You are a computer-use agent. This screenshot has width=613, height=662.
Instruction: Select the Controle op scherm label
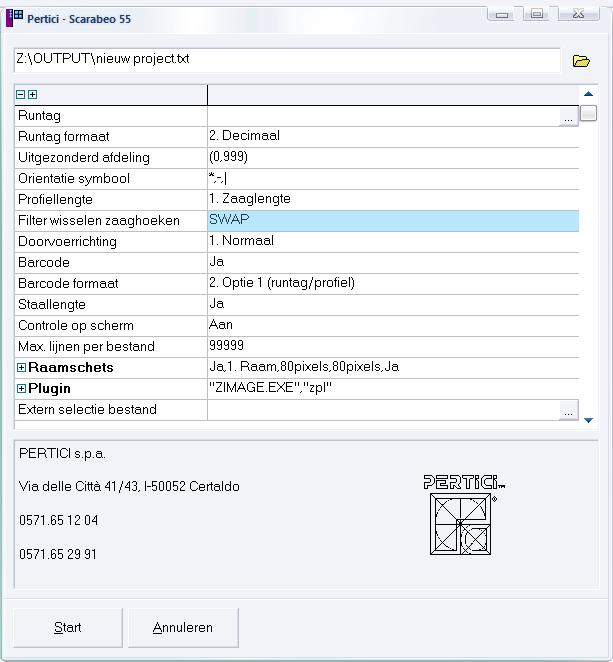[x=76, y=326]
